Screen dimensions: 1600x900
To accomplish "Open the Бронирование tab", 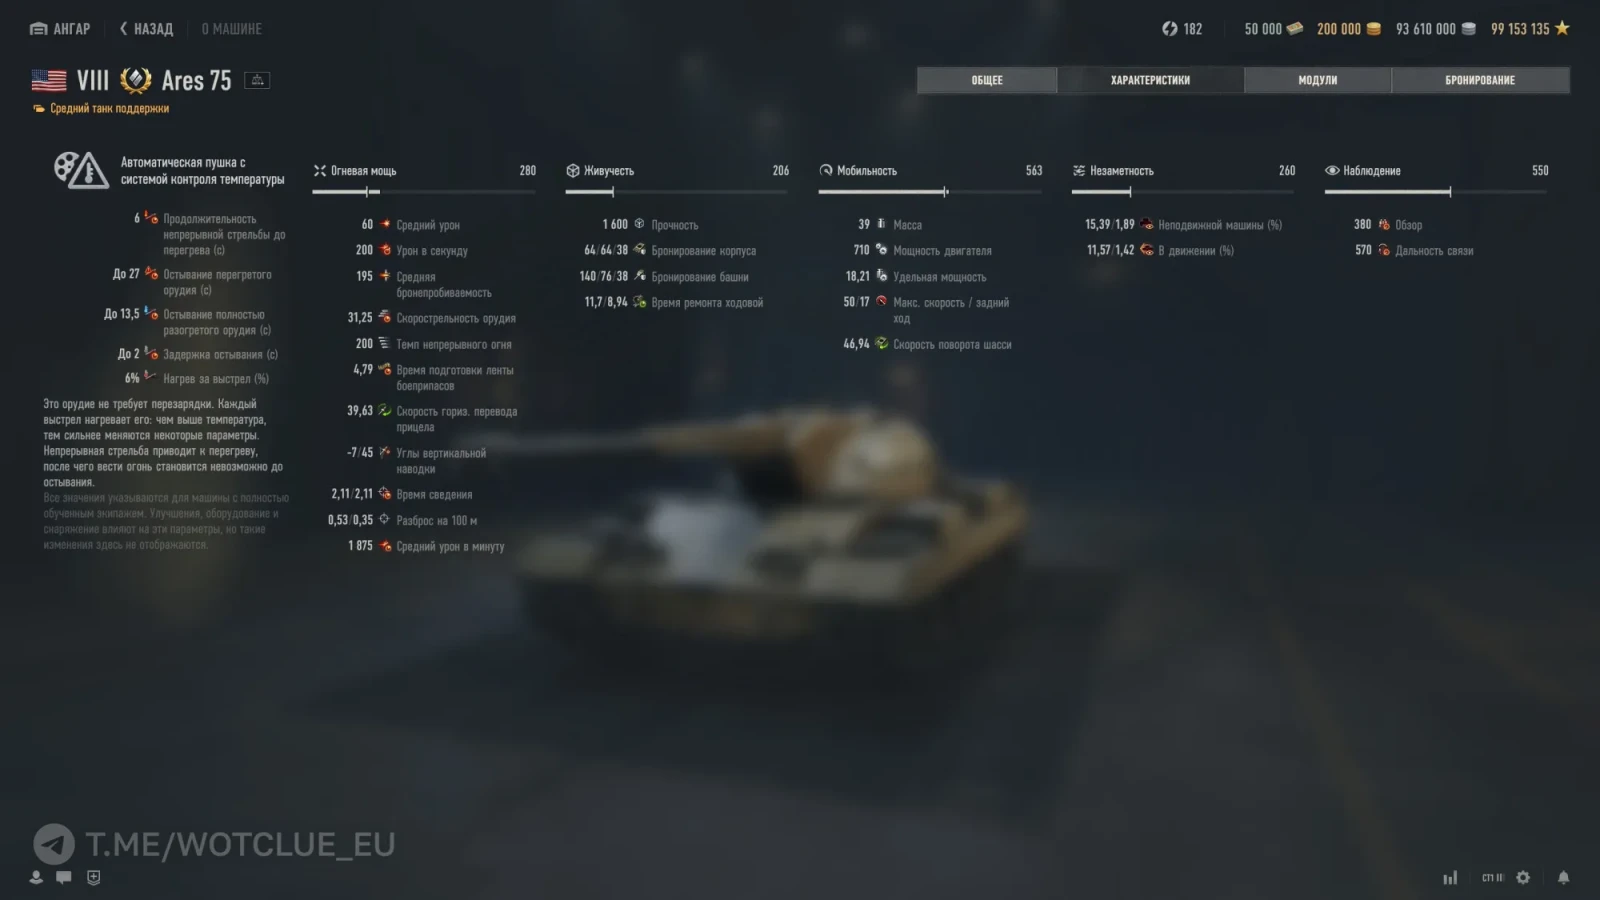I will [x=1480, y=80].
